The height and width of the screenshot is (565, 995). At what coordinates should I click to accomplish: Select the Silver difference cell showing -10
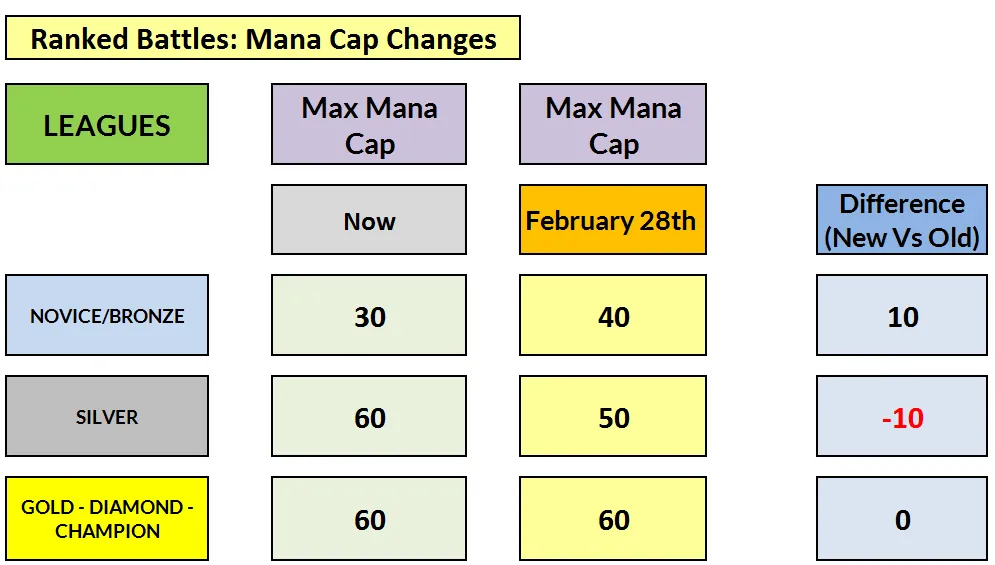[902, 417]
